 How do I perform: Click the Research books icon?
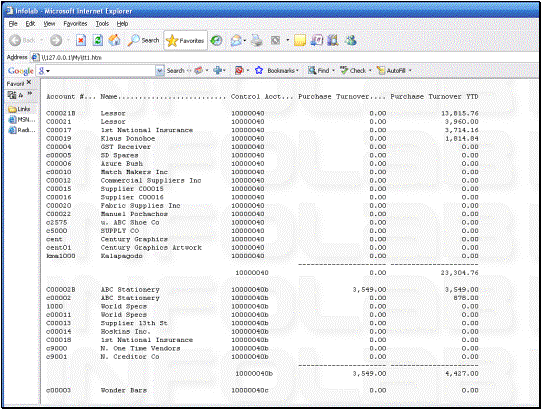click(x=333, y=41)
